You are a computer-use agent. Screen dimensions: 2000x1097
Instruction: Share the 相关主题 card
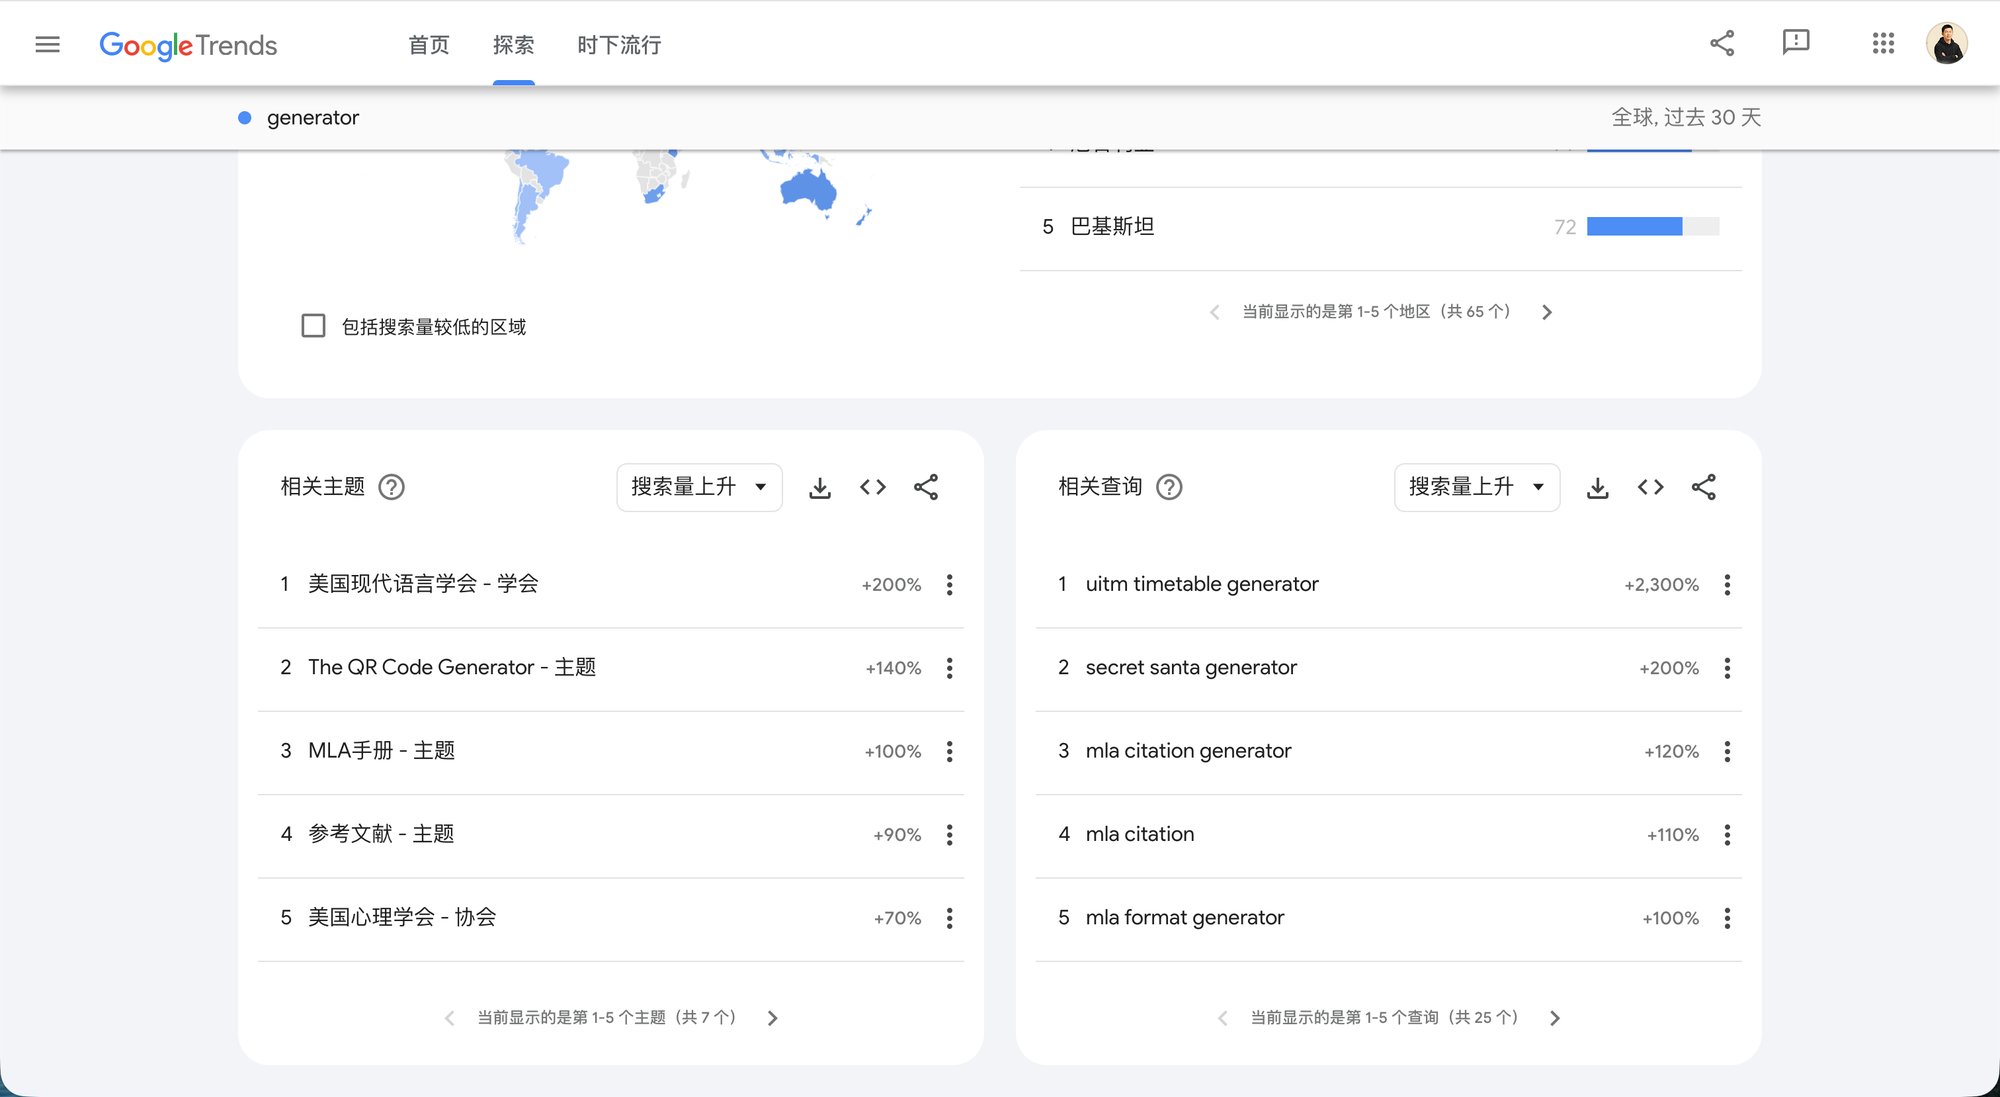926,487
